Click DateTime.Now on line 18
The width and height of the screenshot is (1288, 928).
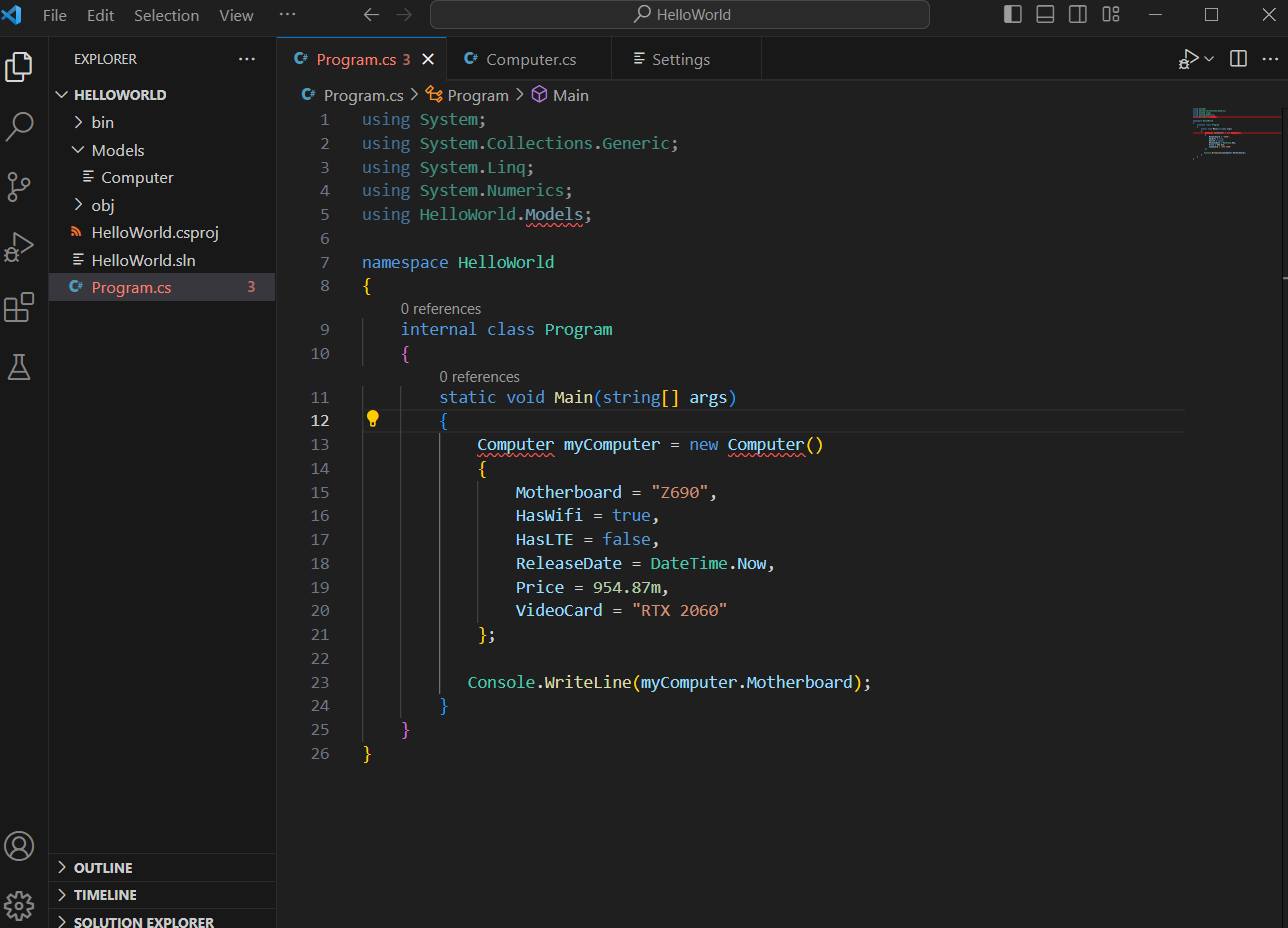click(x=708, y=563)
